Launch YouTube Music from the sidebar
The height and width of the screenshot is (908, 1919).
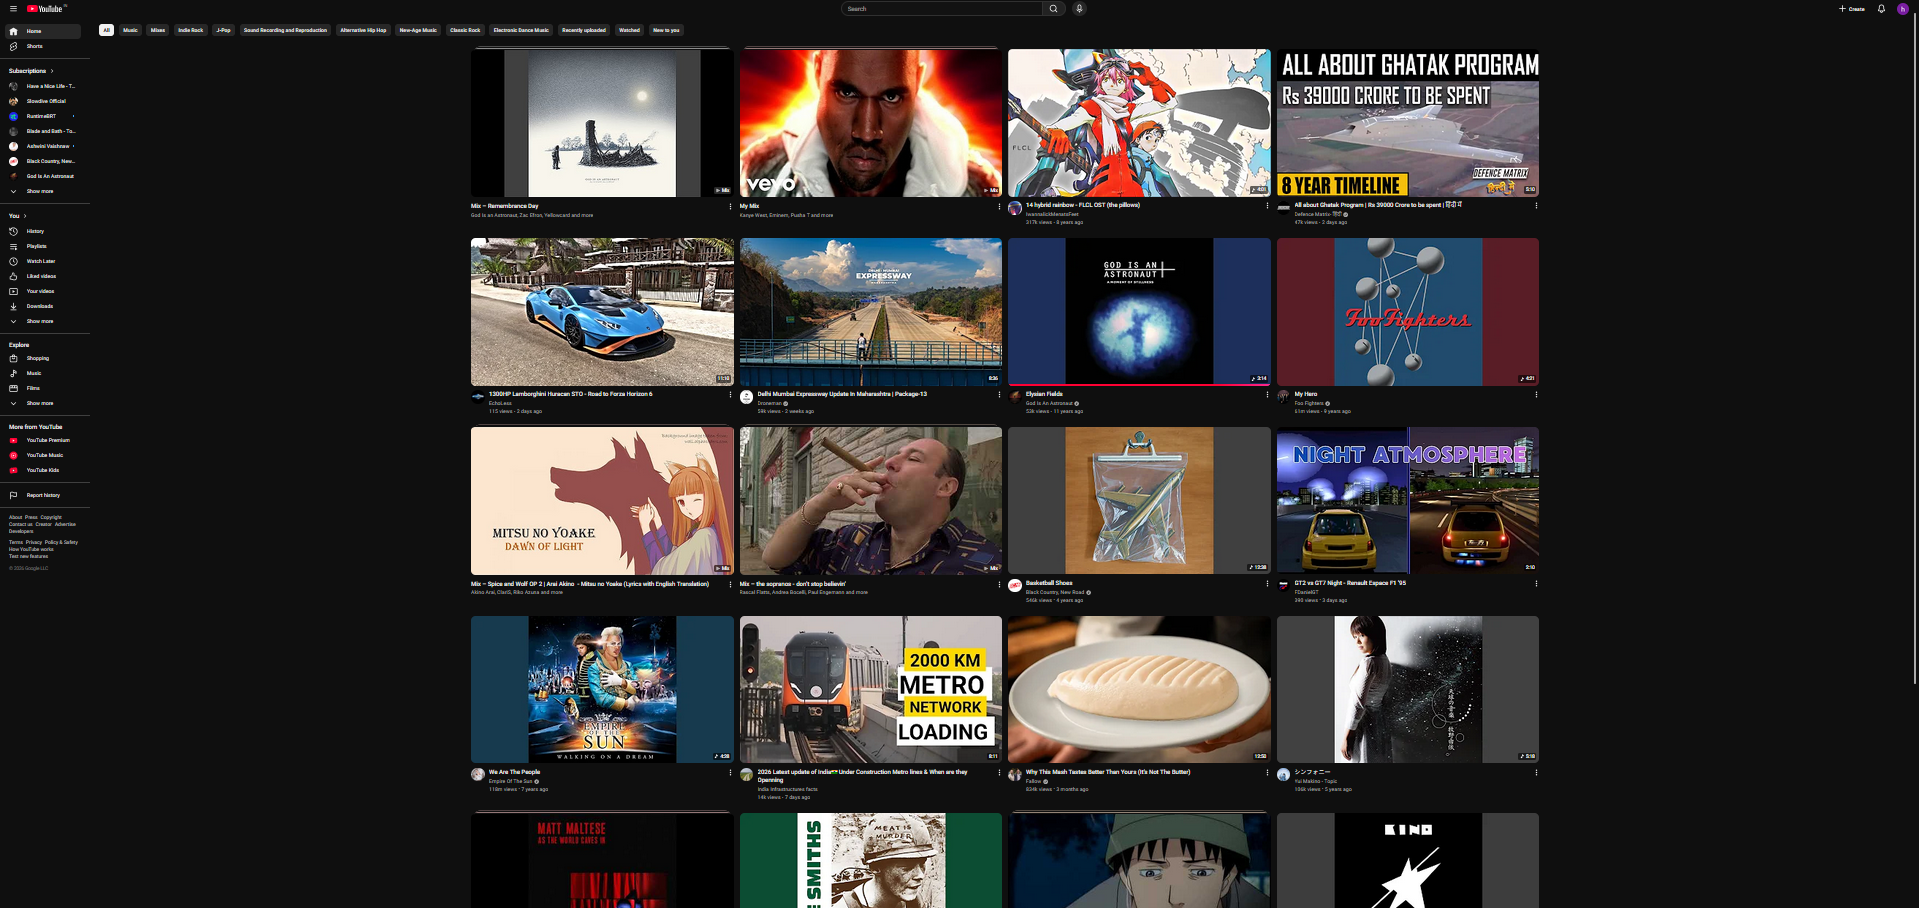tap(44, 455)
